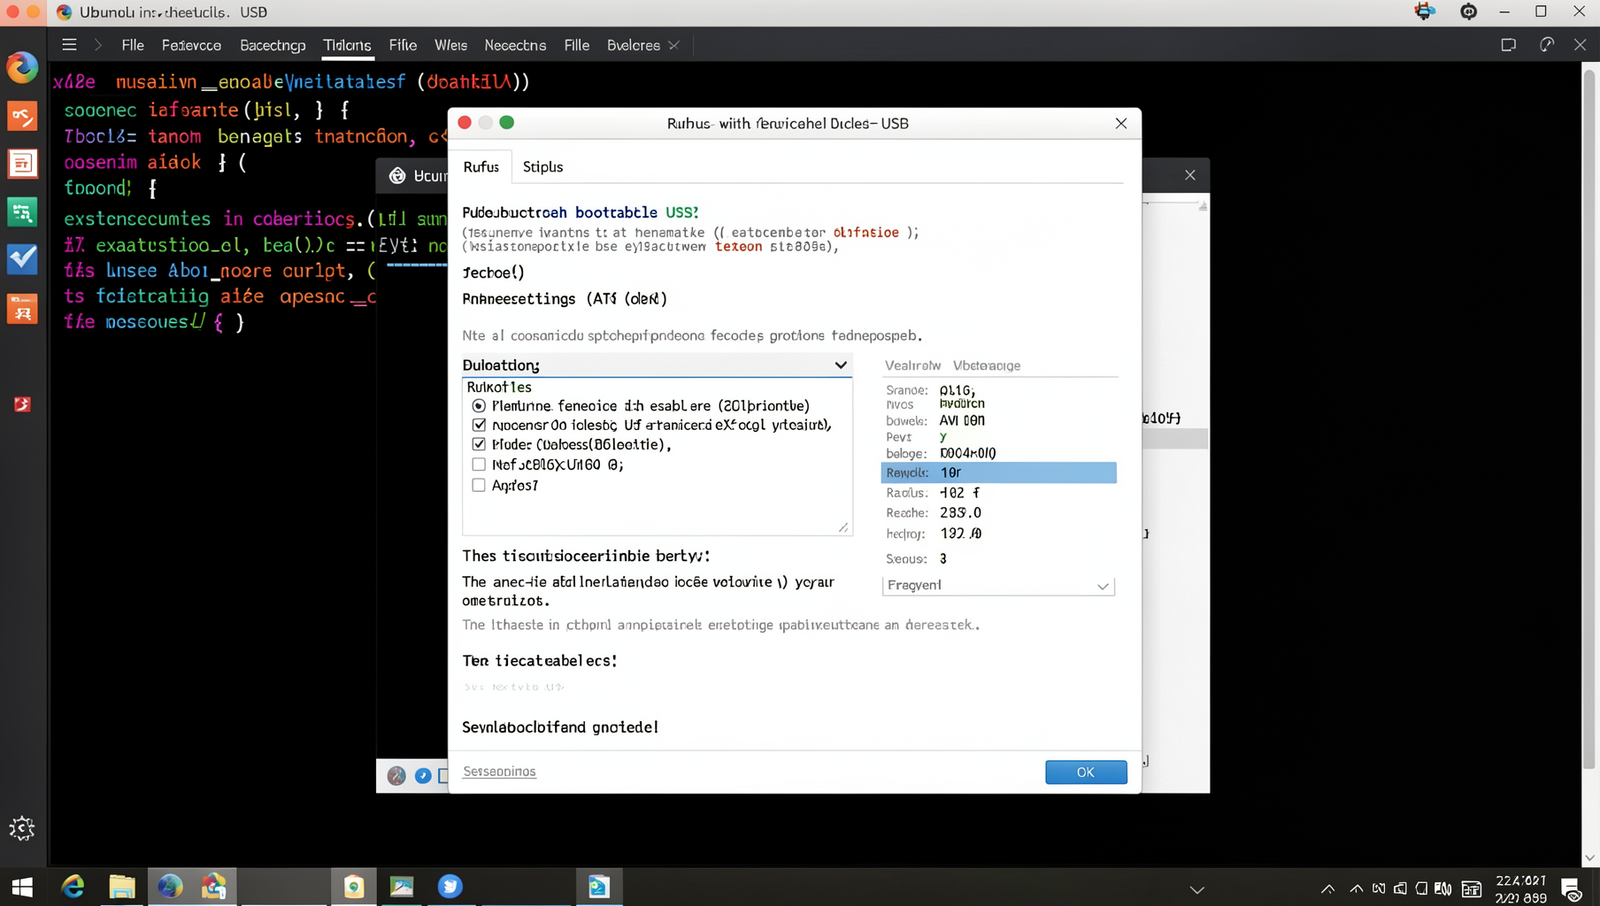The image size is (1600, 906).
Task: Select the 'Recche: 283.0' row
Action: point(998,512)
